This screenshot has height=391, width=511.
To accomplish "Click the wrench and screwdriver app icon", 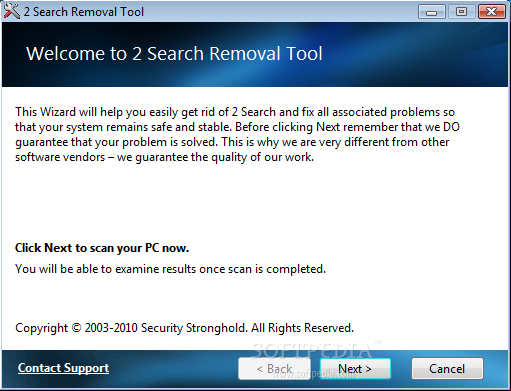I will [12, 11].
